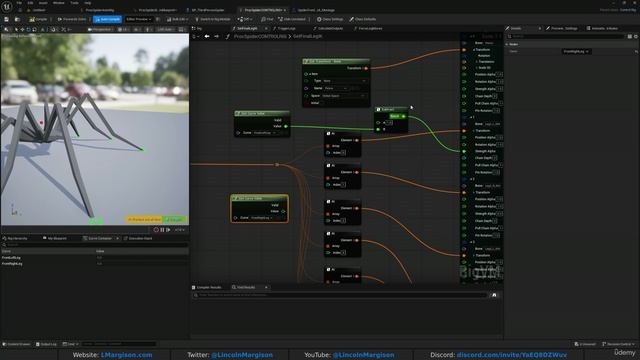Close the Curve Container tab
Screen dimensions: 640x360
click(118, 238)
